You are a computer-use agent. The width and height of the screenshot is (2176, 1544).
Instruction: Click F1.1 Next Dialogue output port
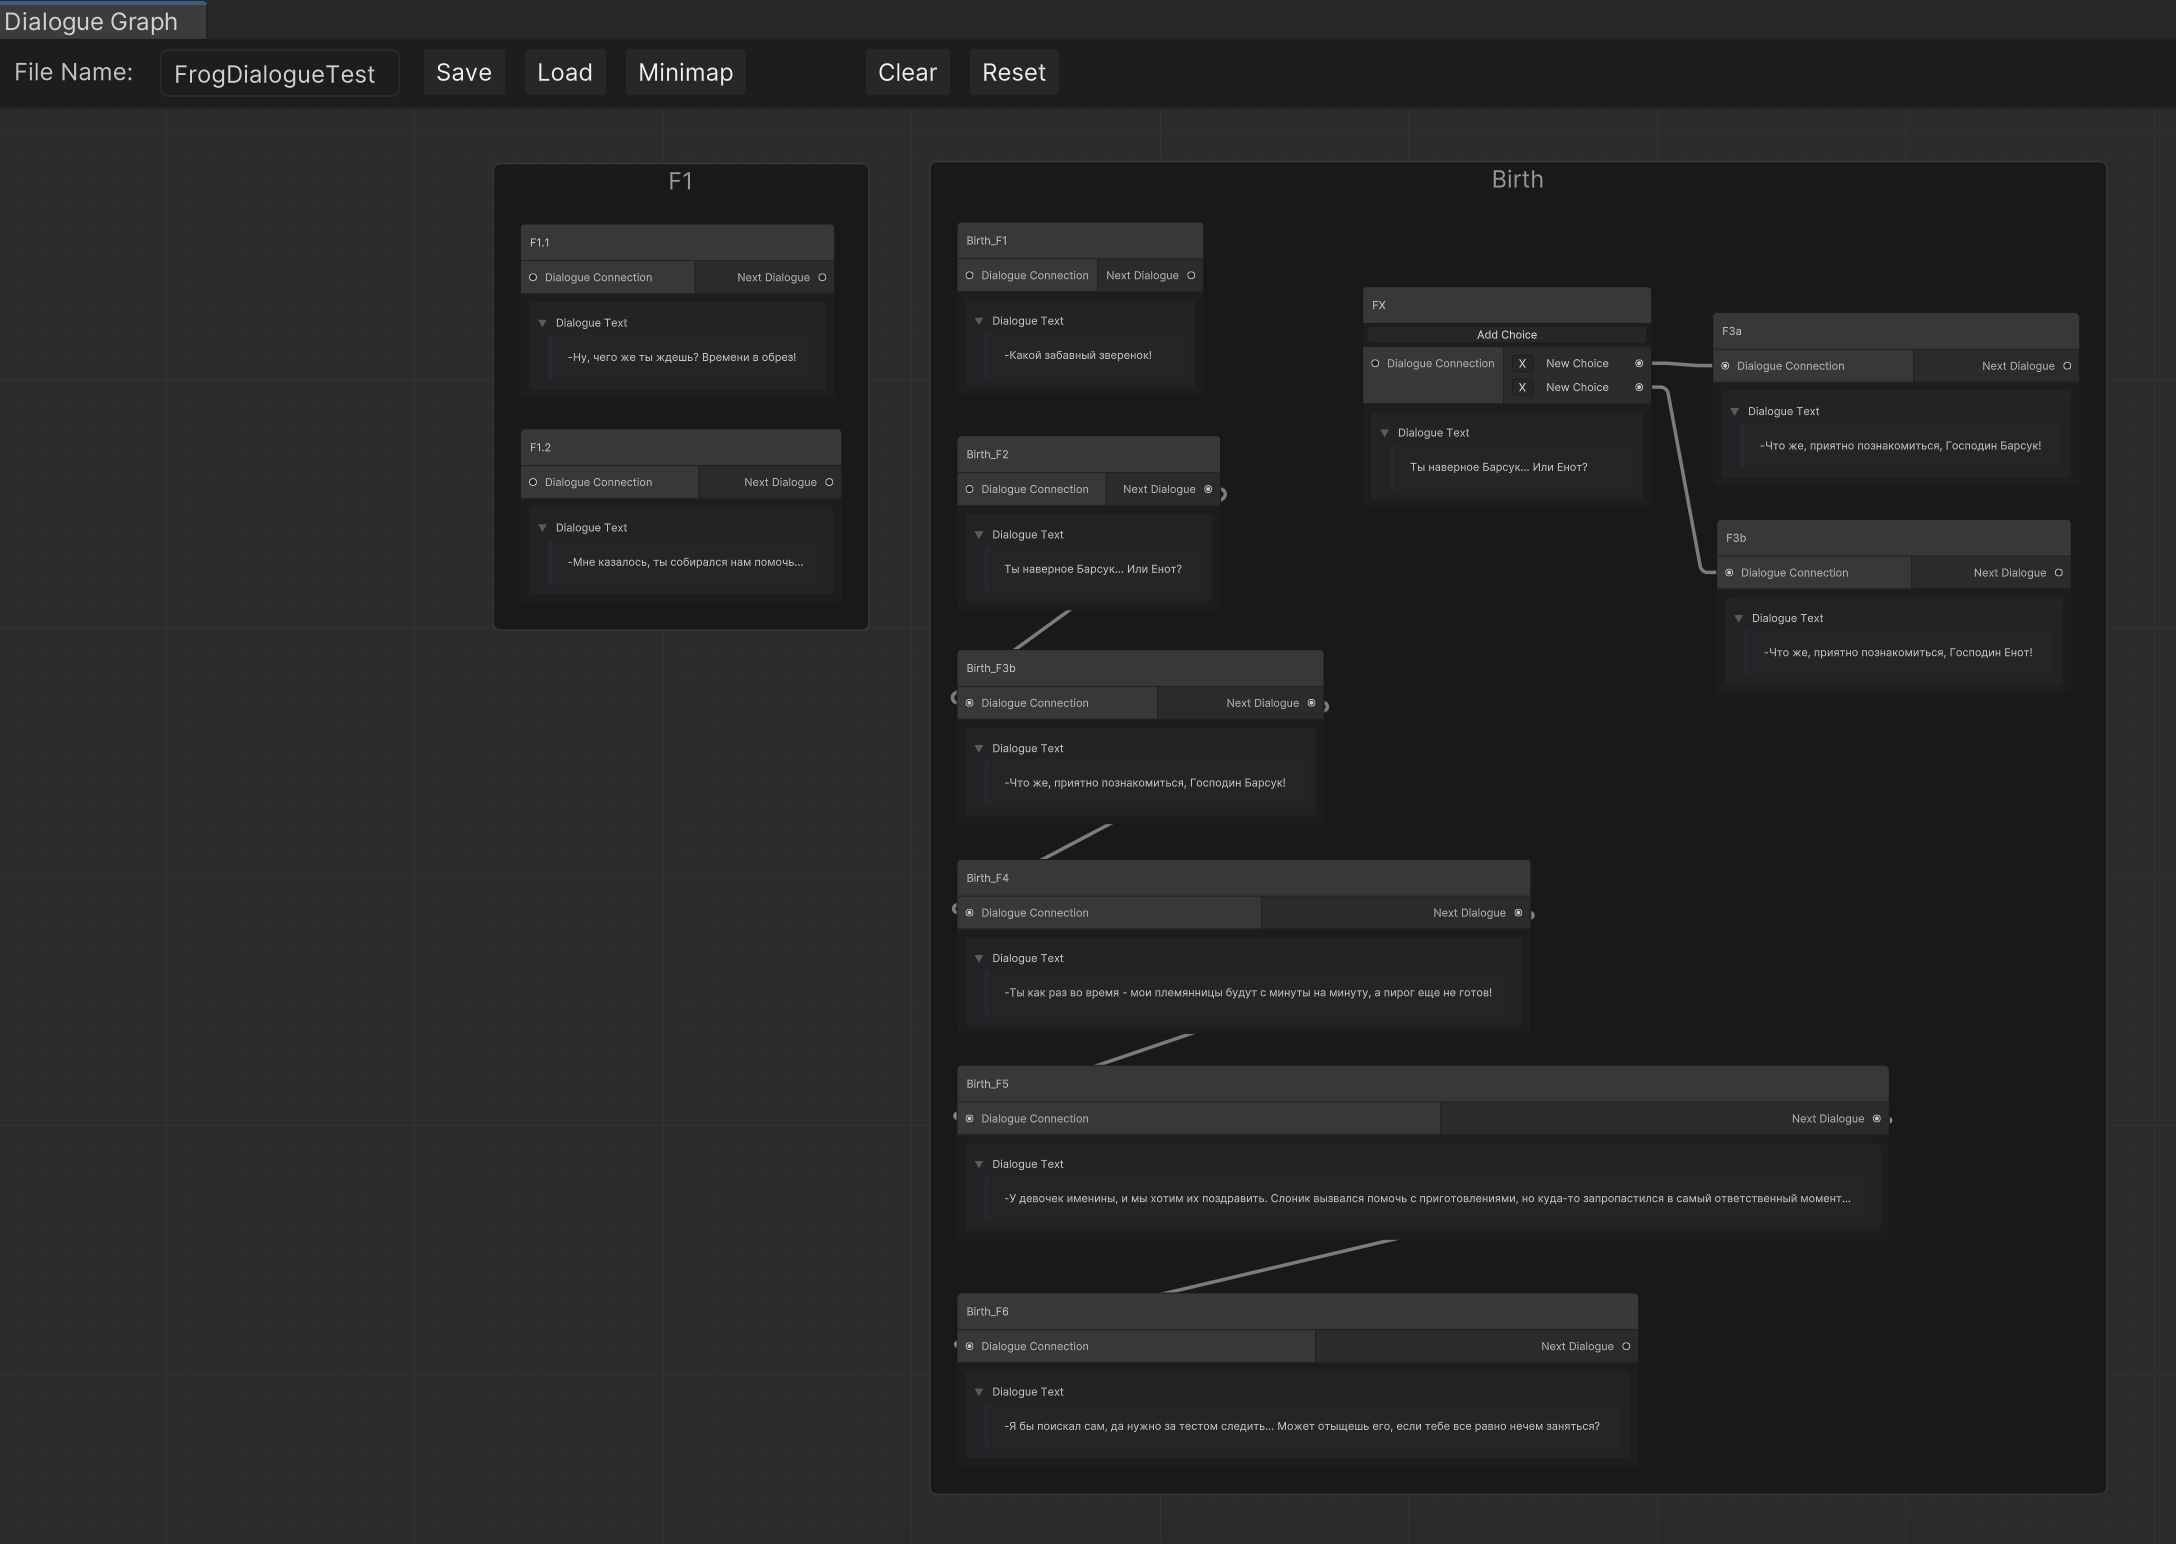tap(822, 278)
